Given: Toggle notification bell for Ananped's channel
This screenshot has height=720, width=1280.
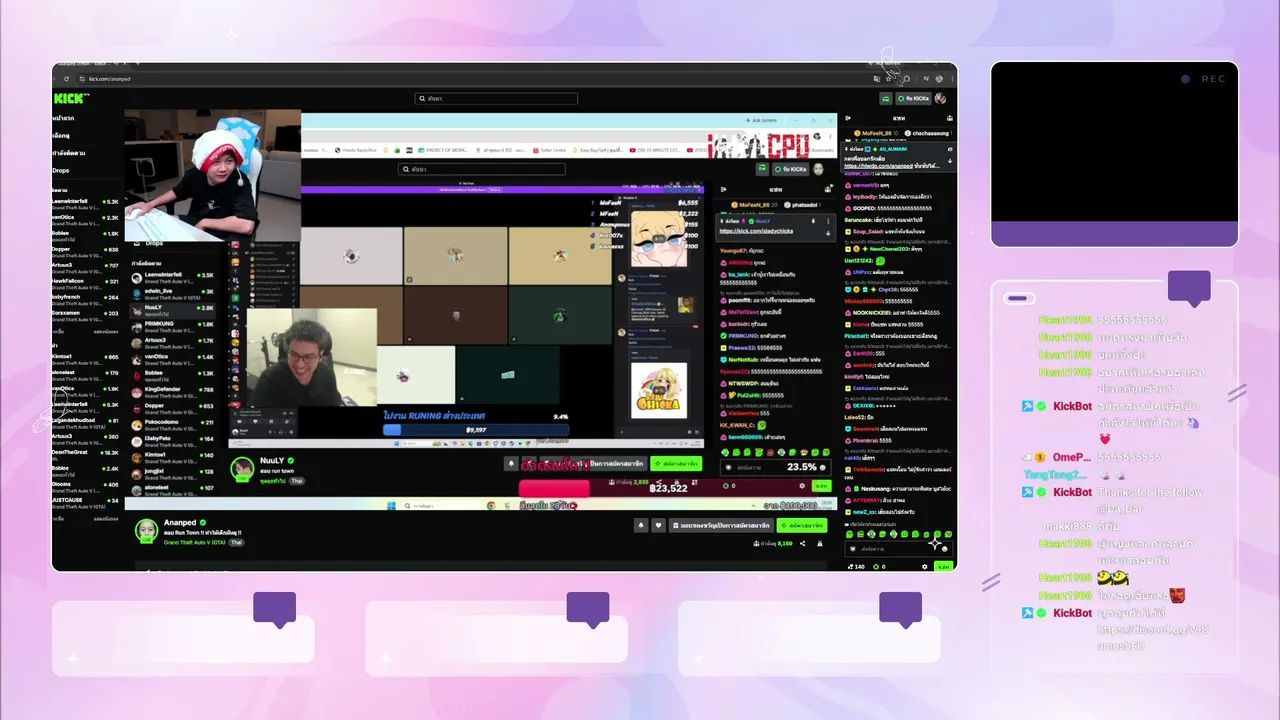Looking at the screenshot, I should 641,525.
